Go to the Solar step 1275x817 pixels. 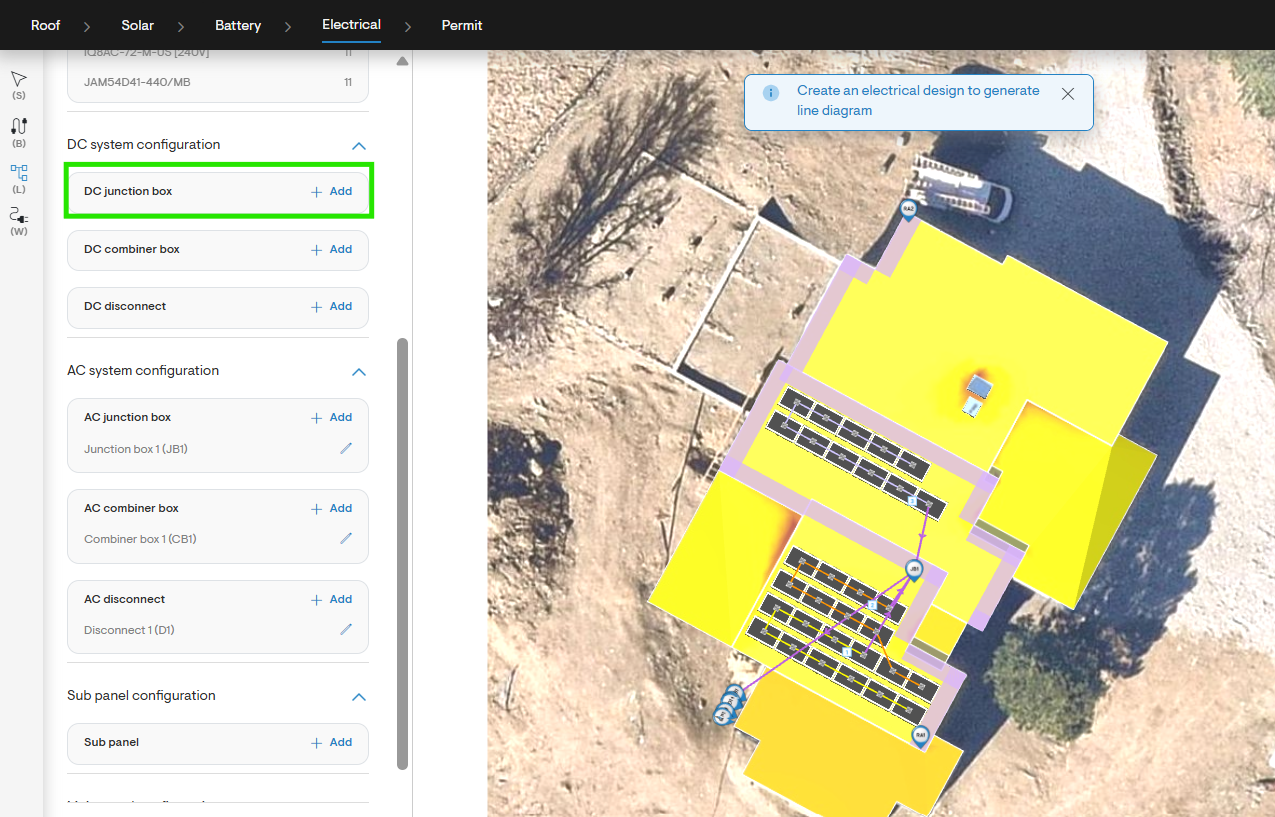(137, 25)
